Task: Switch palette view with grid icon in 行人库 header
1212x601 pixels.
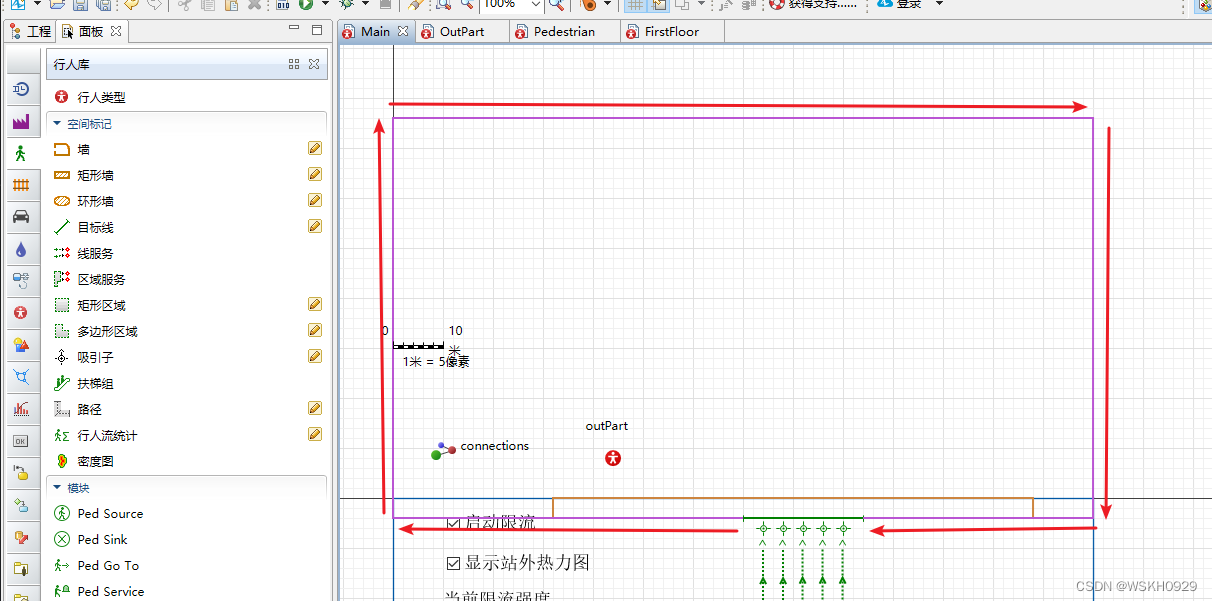Action: click(294, 64)
